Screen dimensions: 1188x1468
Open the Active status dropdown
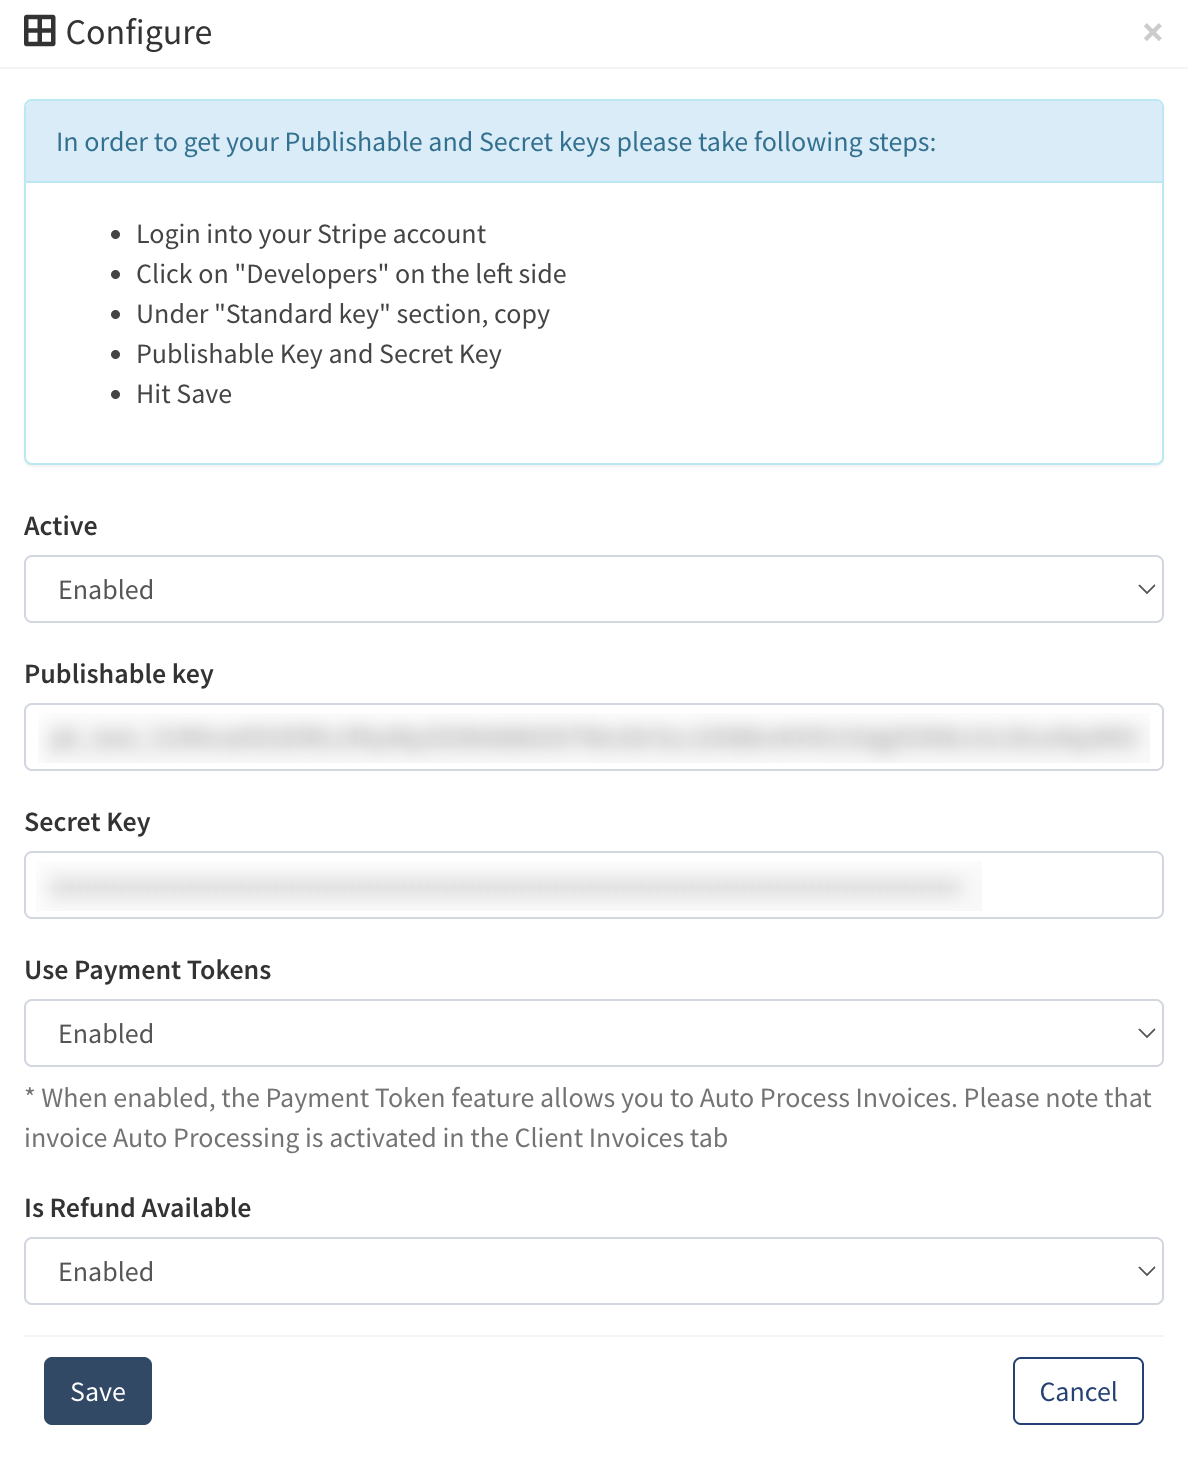coord(594,589)
